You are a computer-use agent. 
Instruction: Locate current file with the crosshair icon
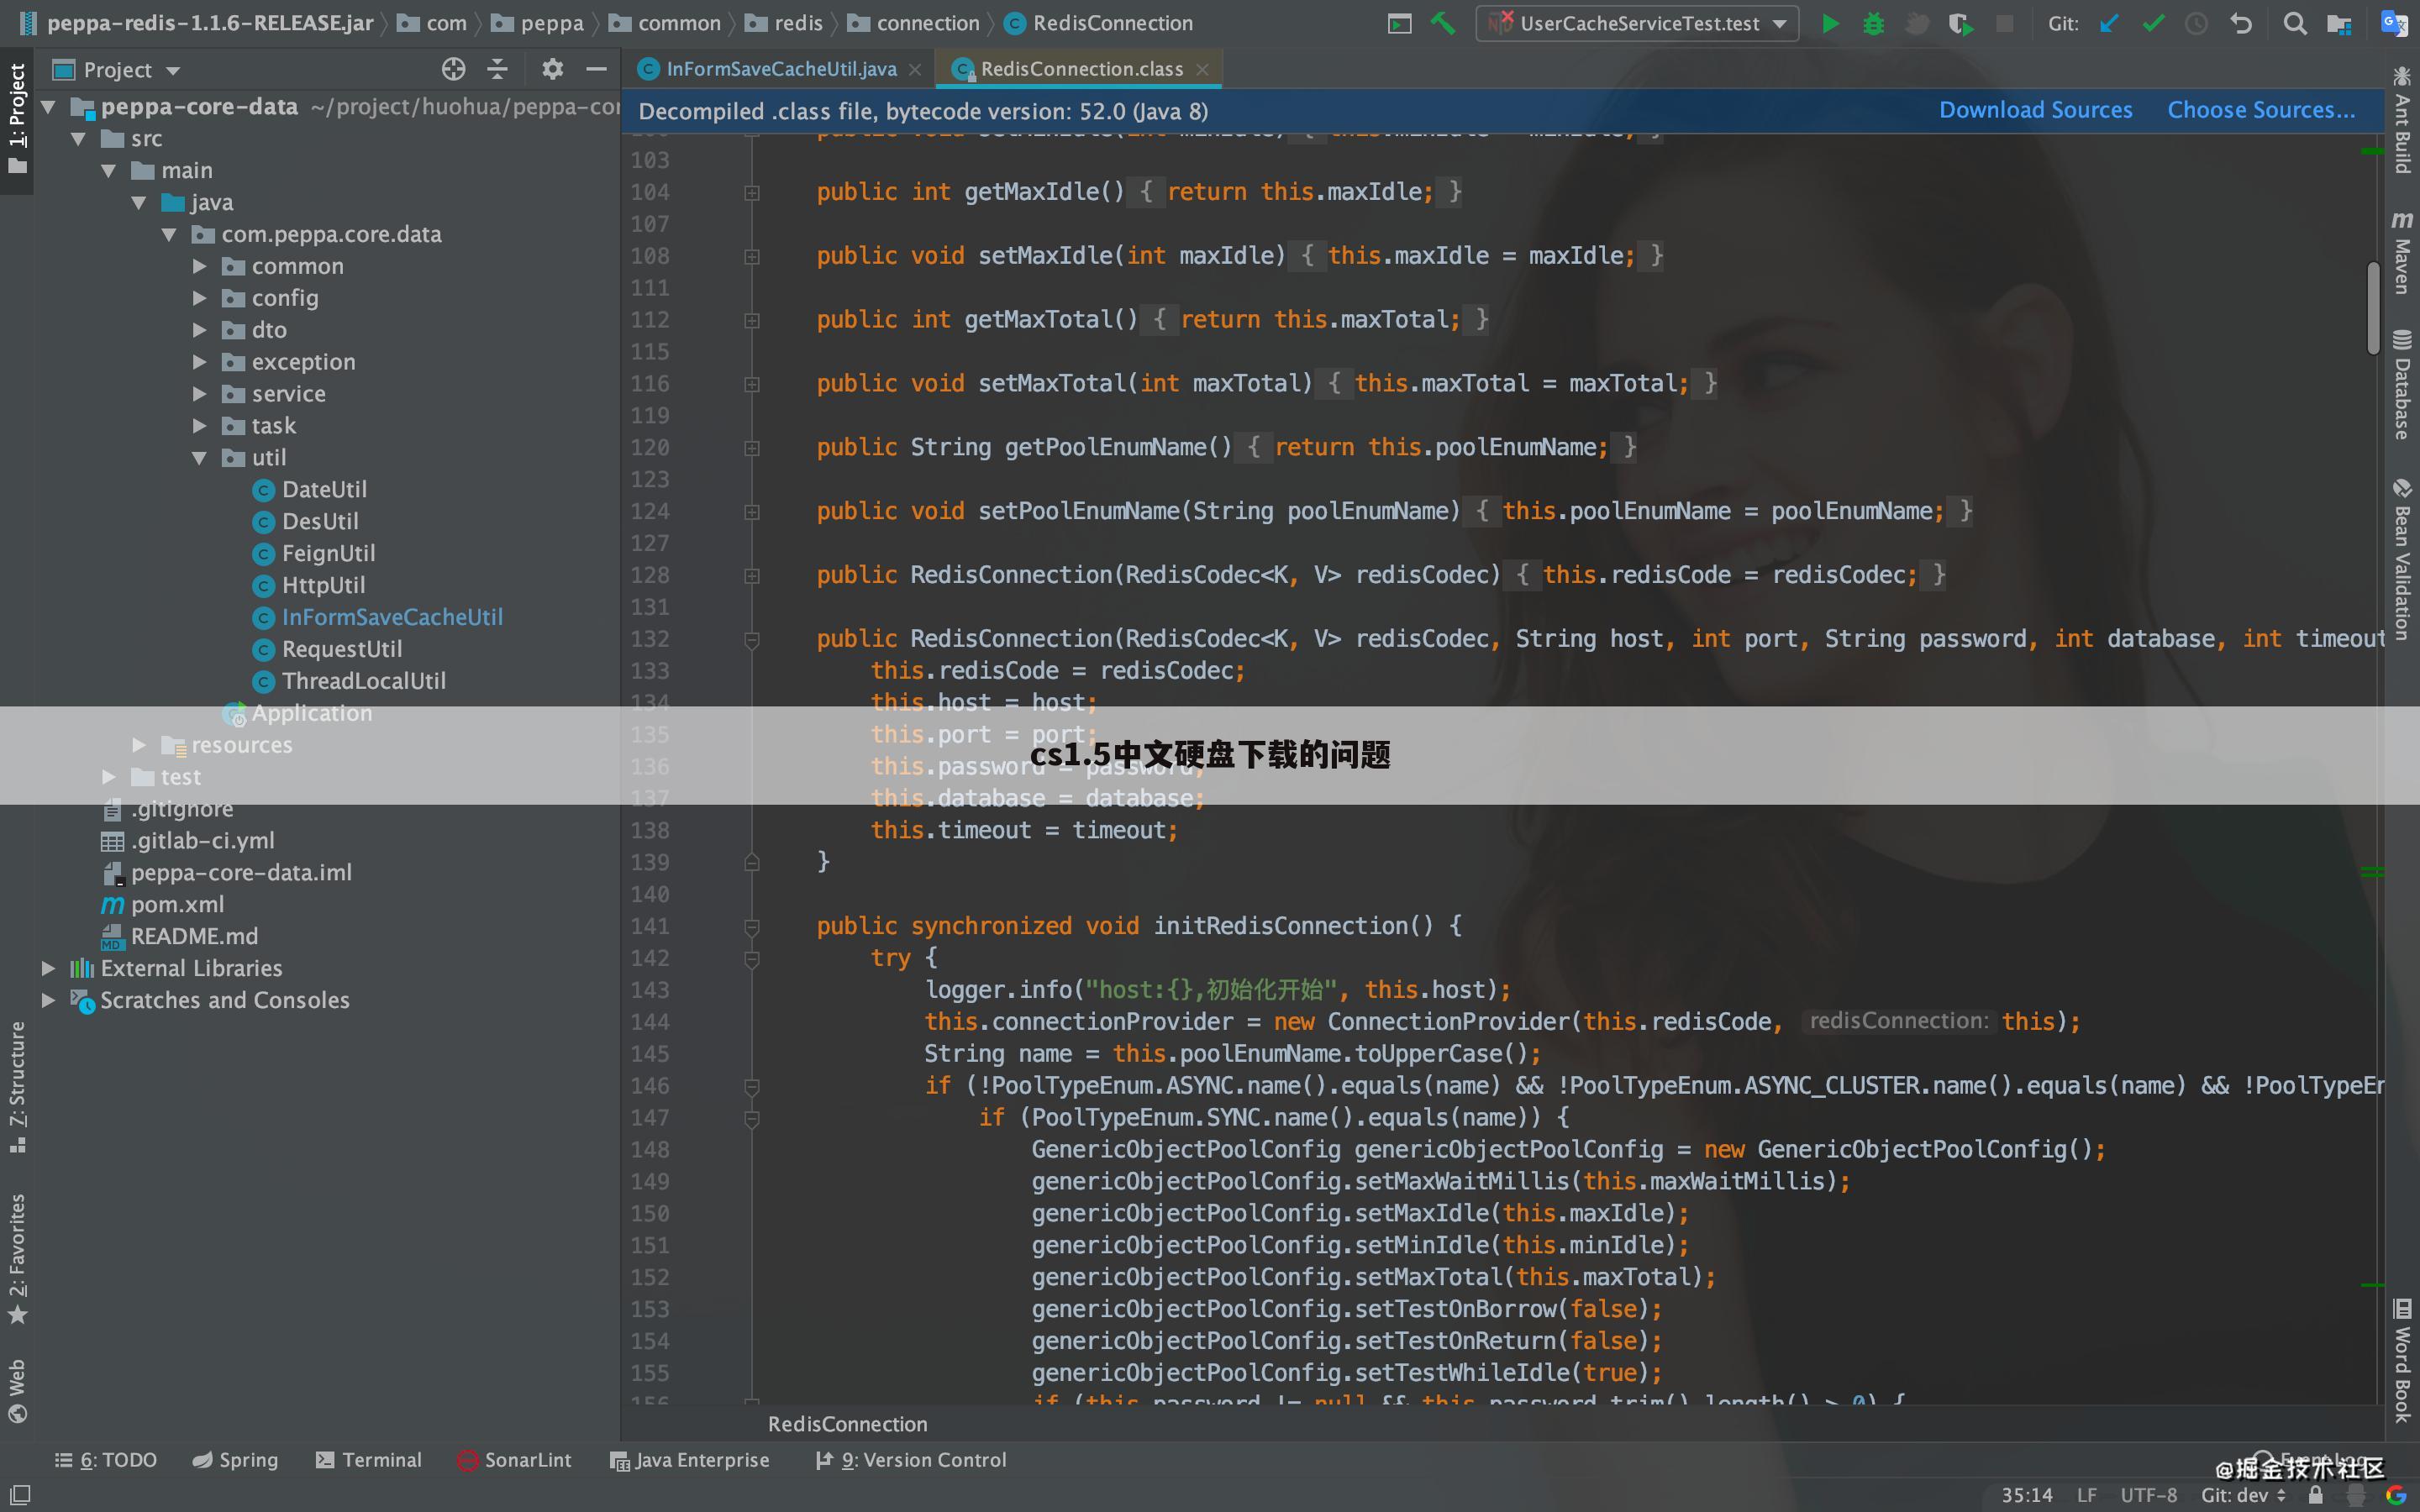click(453, 69)
